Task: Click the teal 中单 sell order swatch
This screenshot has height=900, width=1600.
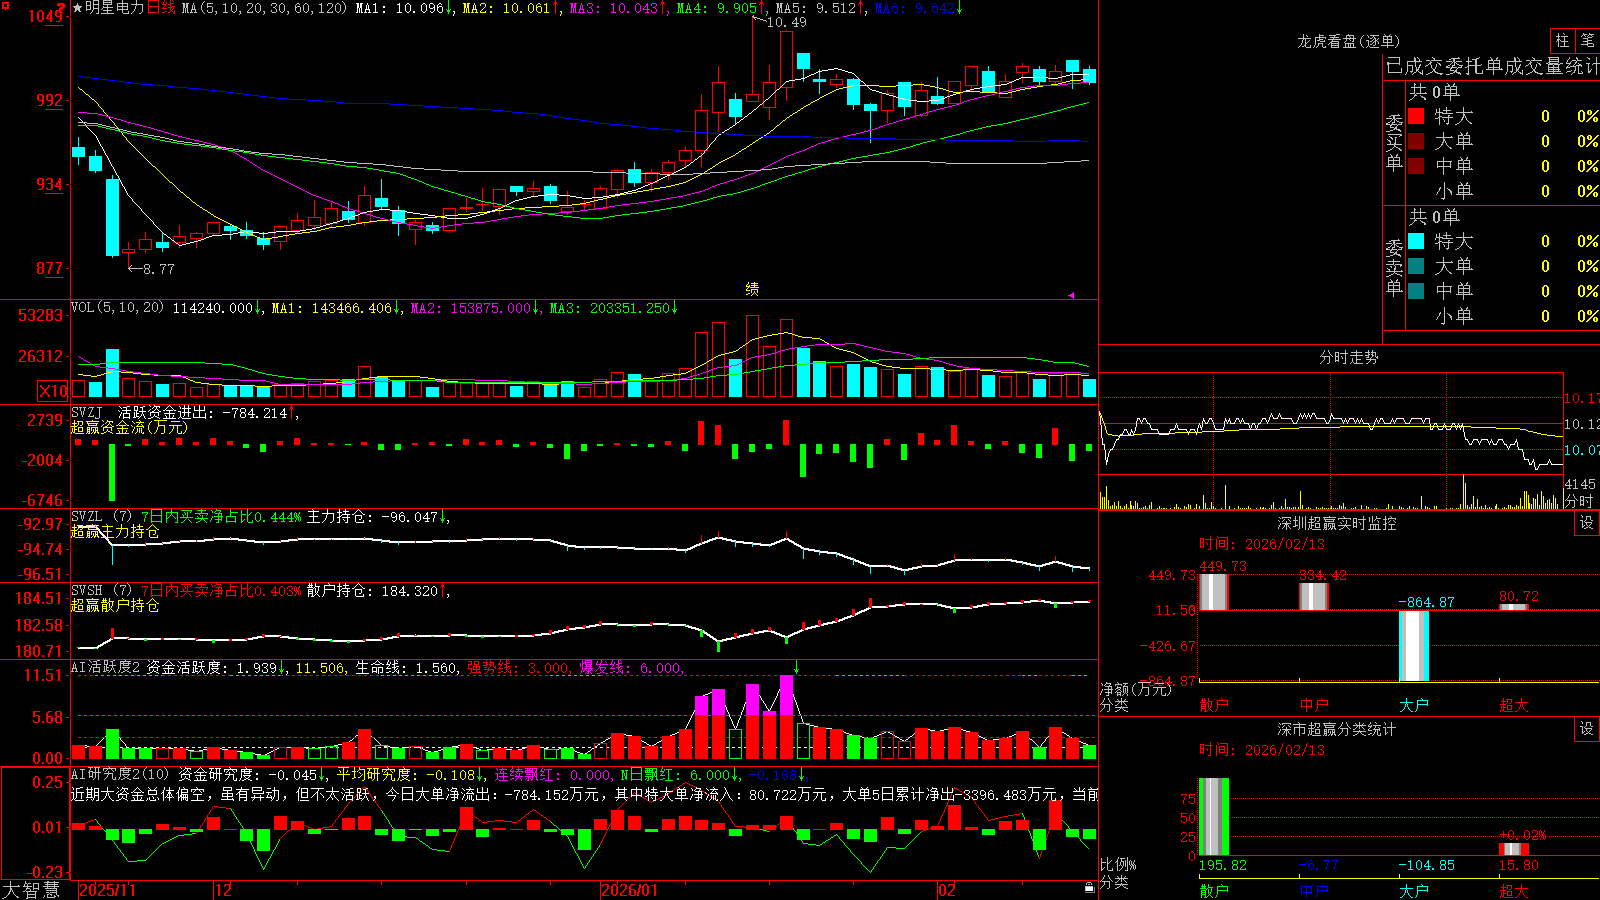Action: click(x=1416, y=291)
